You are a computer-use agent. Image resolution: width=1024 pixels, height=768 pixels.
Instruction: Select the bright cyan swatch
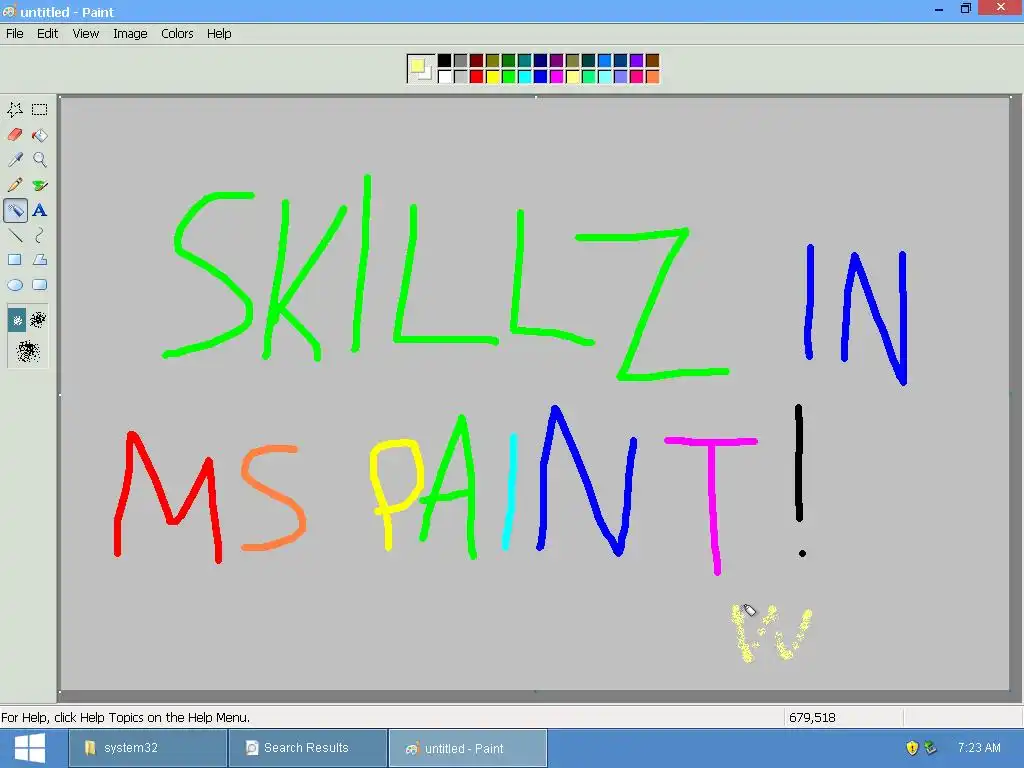pyautogui.click(x=524, y=76)
